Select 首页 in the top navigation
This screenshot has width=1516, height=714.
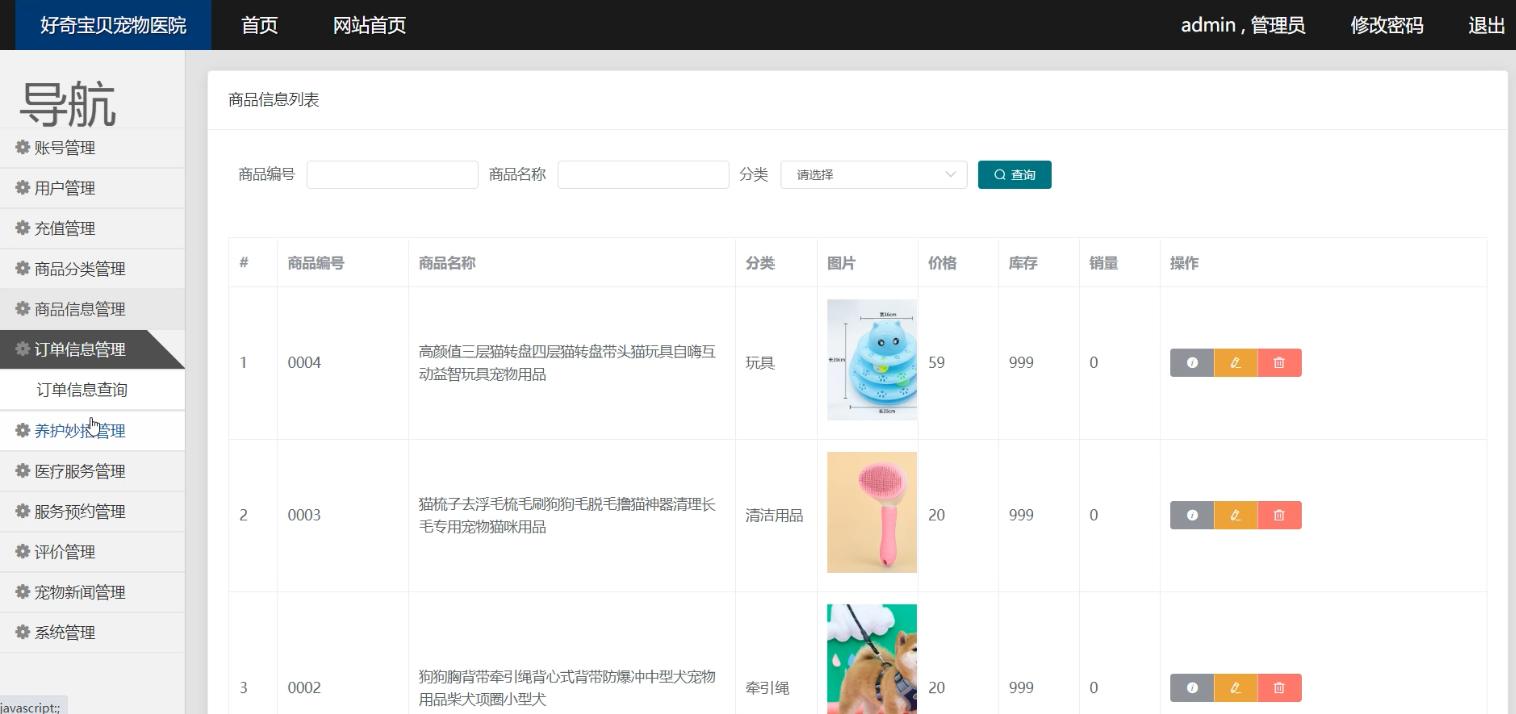click(258, 25)
